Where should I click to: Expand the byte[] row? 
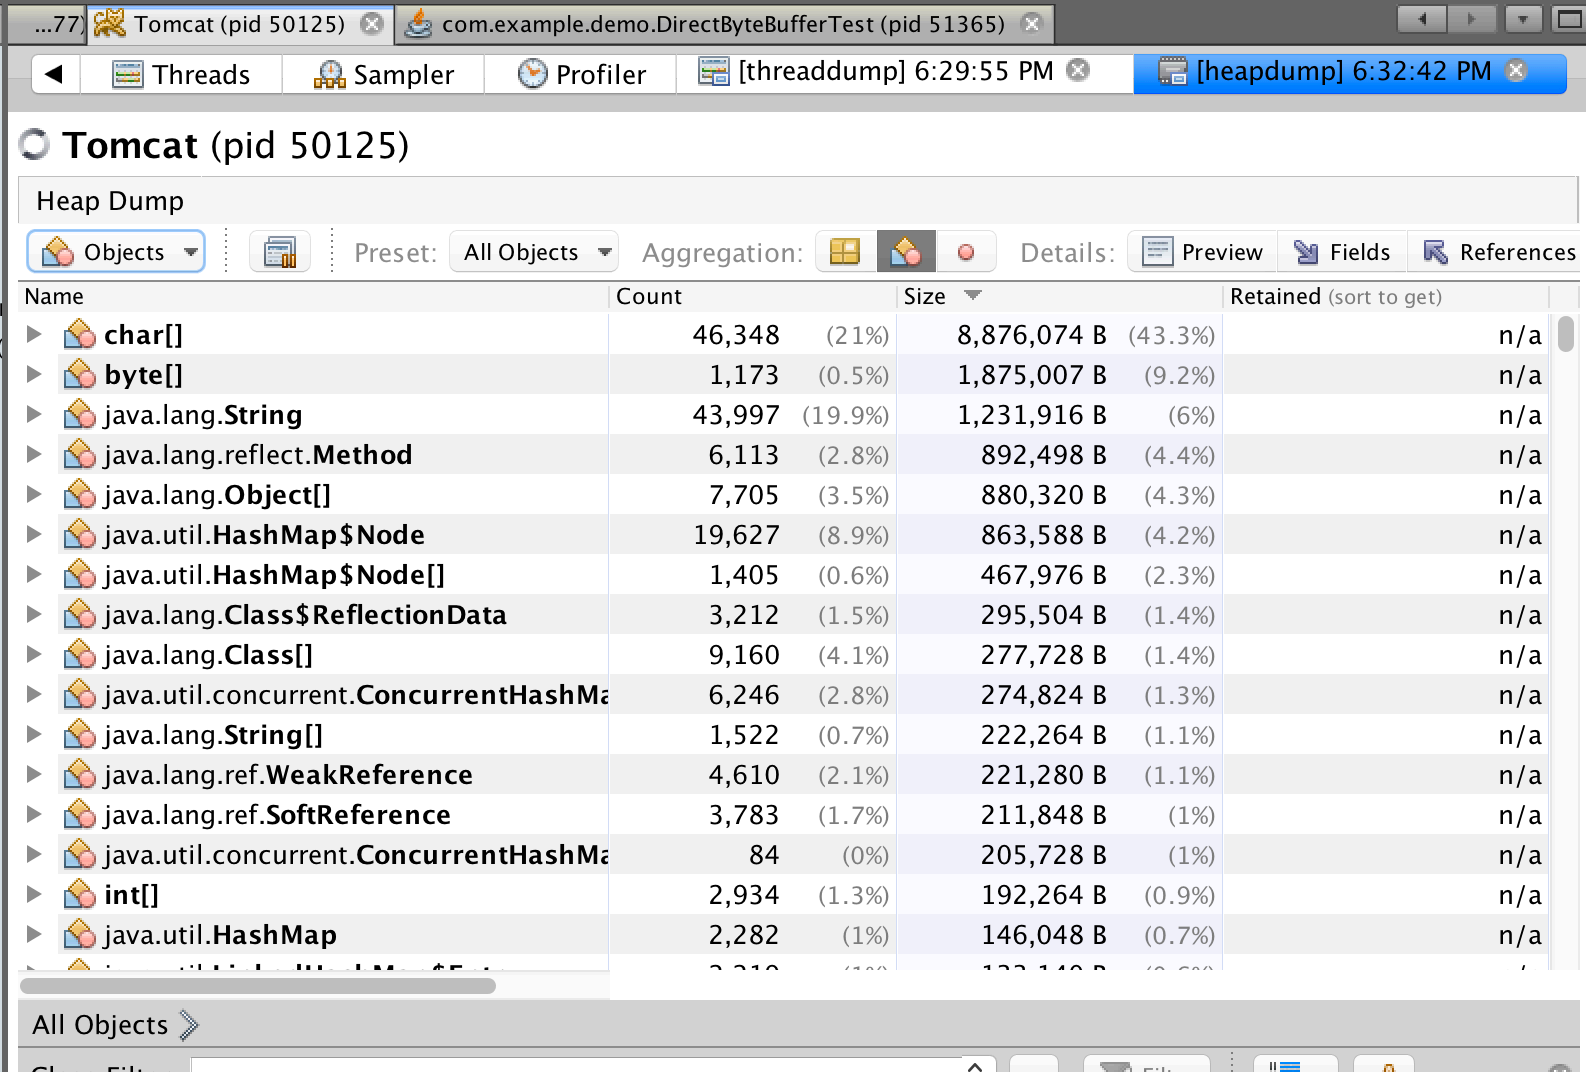(34, 375)
